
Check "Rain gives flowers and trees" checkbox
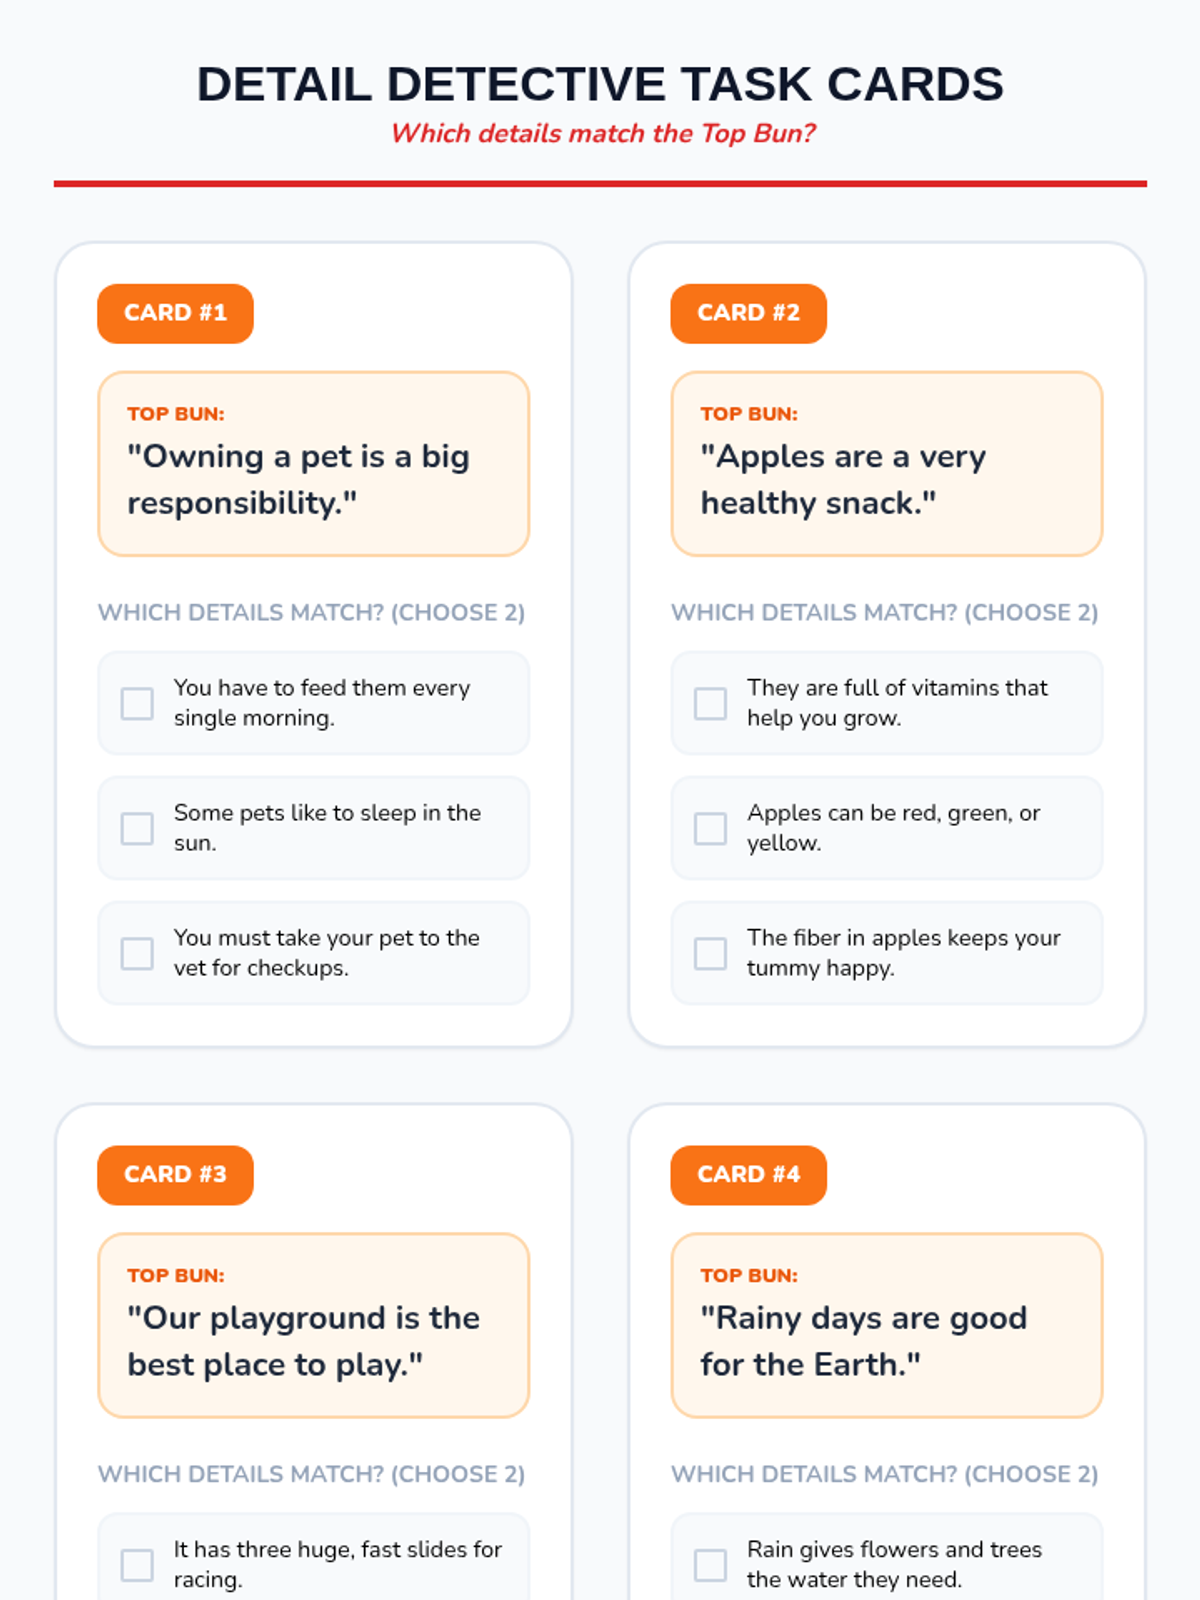(710, 1565)
